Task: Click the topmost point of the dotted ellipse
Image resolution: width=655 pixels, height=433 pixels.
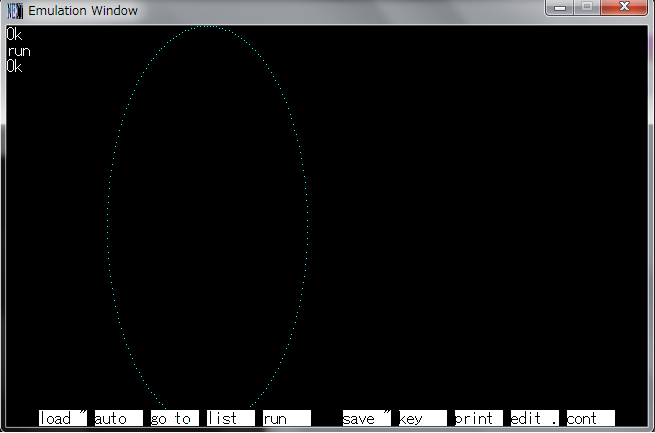Action: click(x=208, y=27)
